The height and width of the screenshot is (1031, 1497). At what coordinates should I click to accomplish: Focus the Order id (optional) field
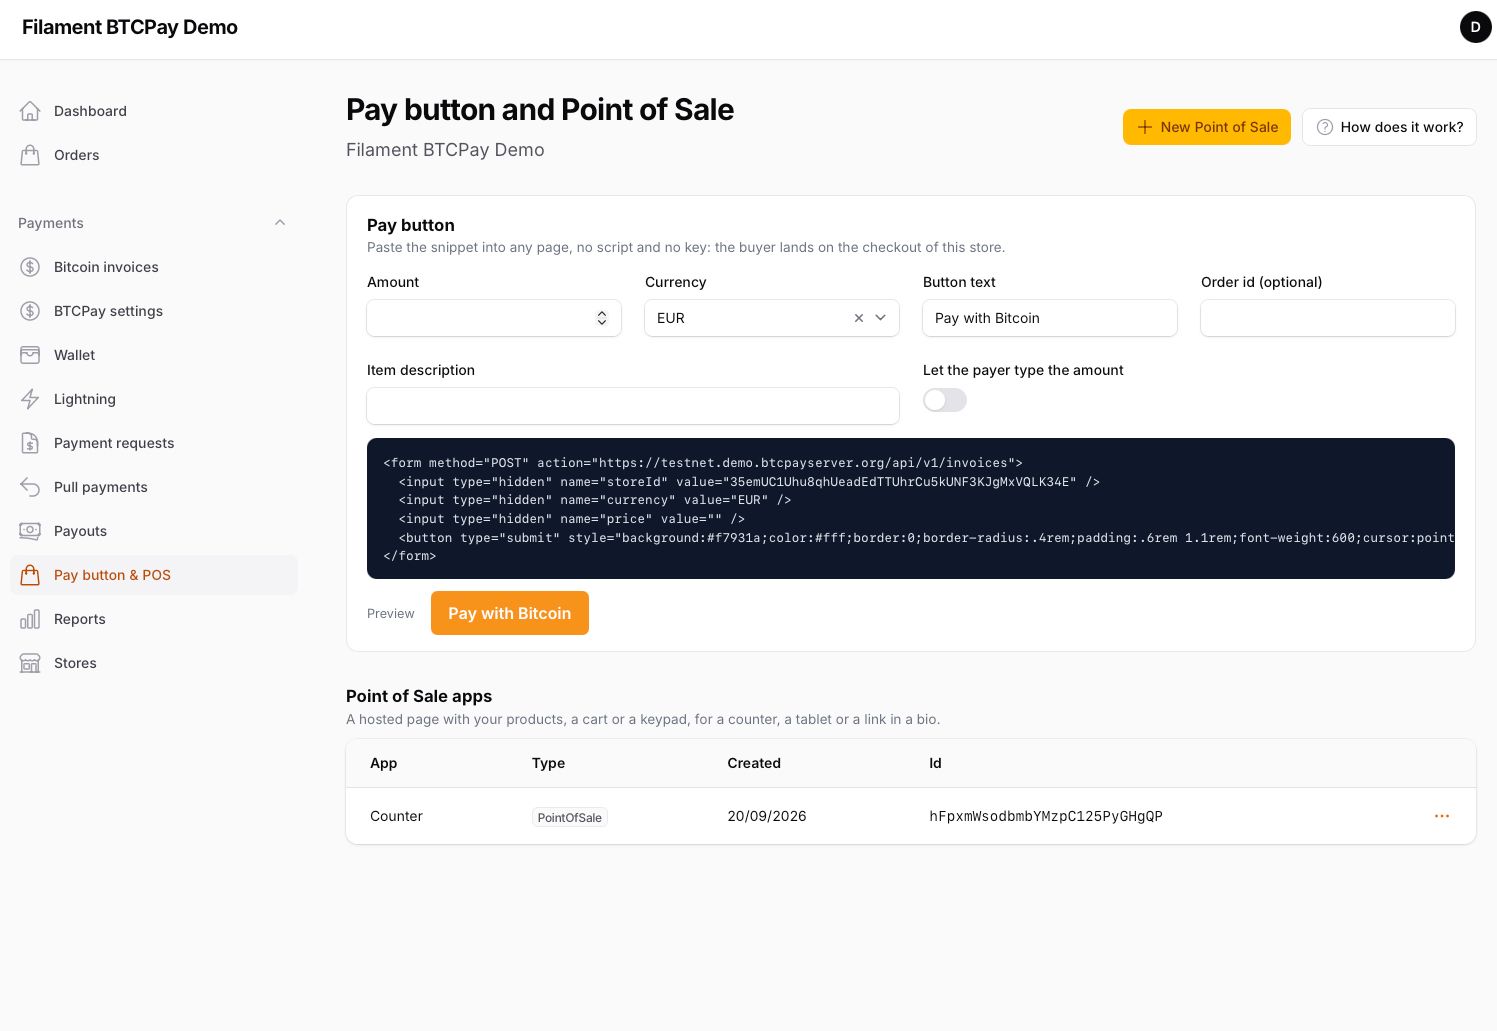1328,318
